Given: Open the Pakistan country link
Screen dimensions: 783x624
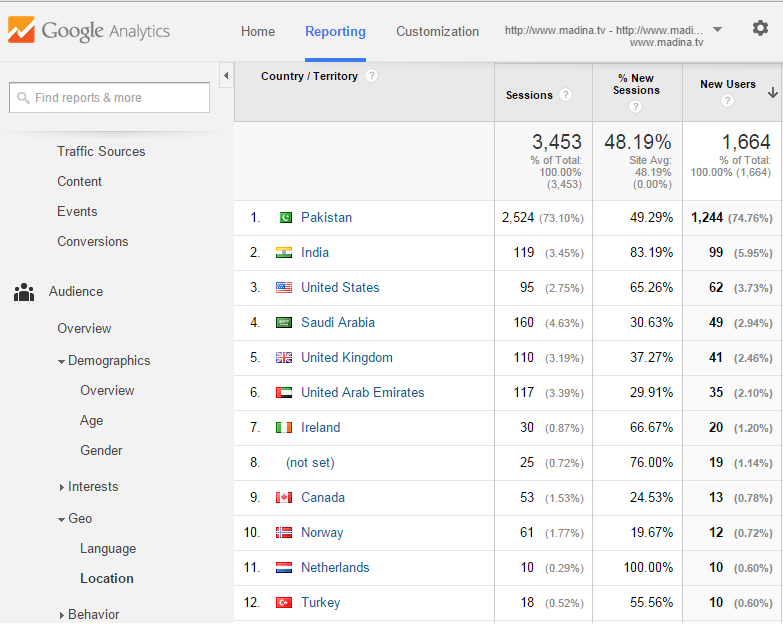Looking at the screenshot, I should click(x=326, y=218).
